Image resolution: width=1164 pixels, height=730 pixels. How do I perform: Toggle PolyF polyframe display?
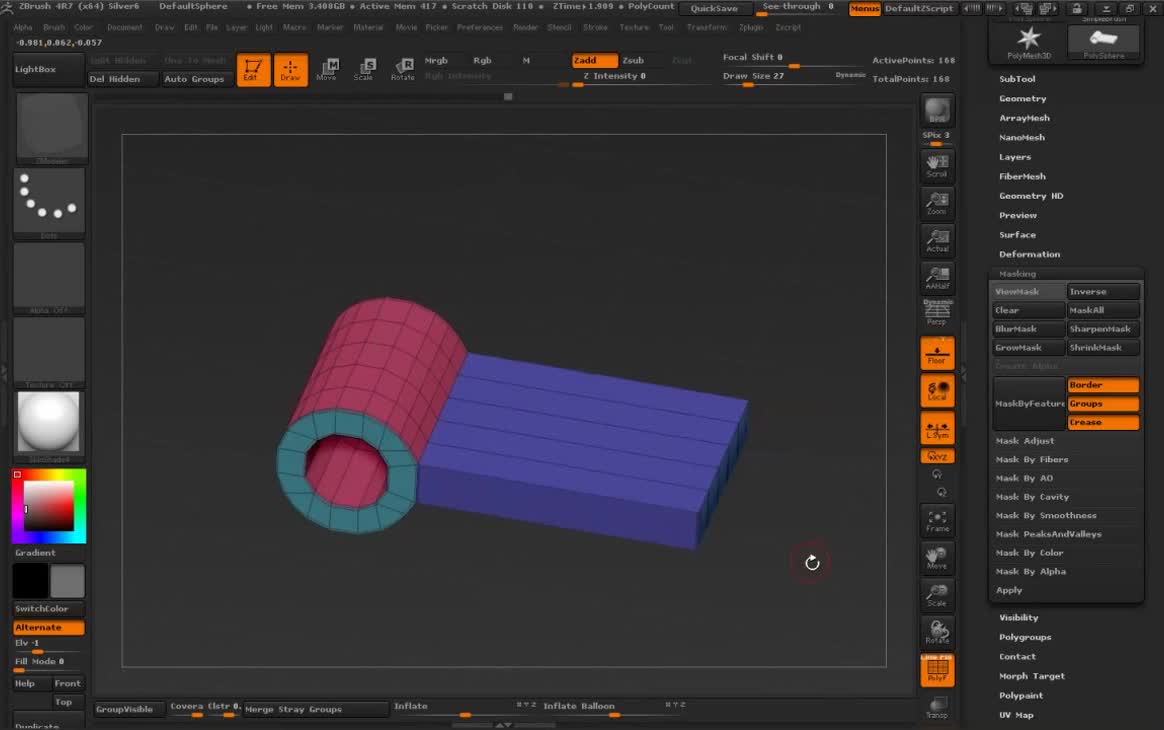point(938,670)
